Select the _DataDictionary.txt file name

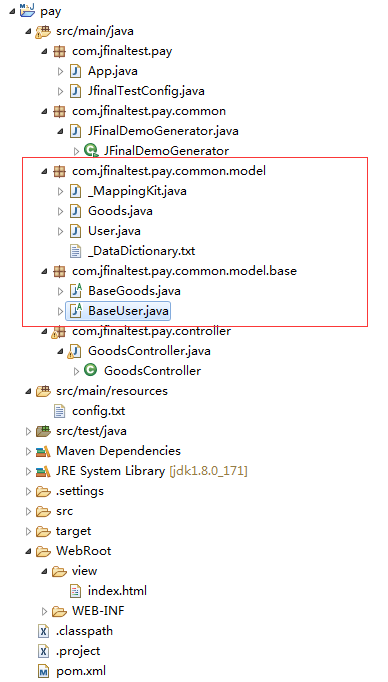point(141,251)
